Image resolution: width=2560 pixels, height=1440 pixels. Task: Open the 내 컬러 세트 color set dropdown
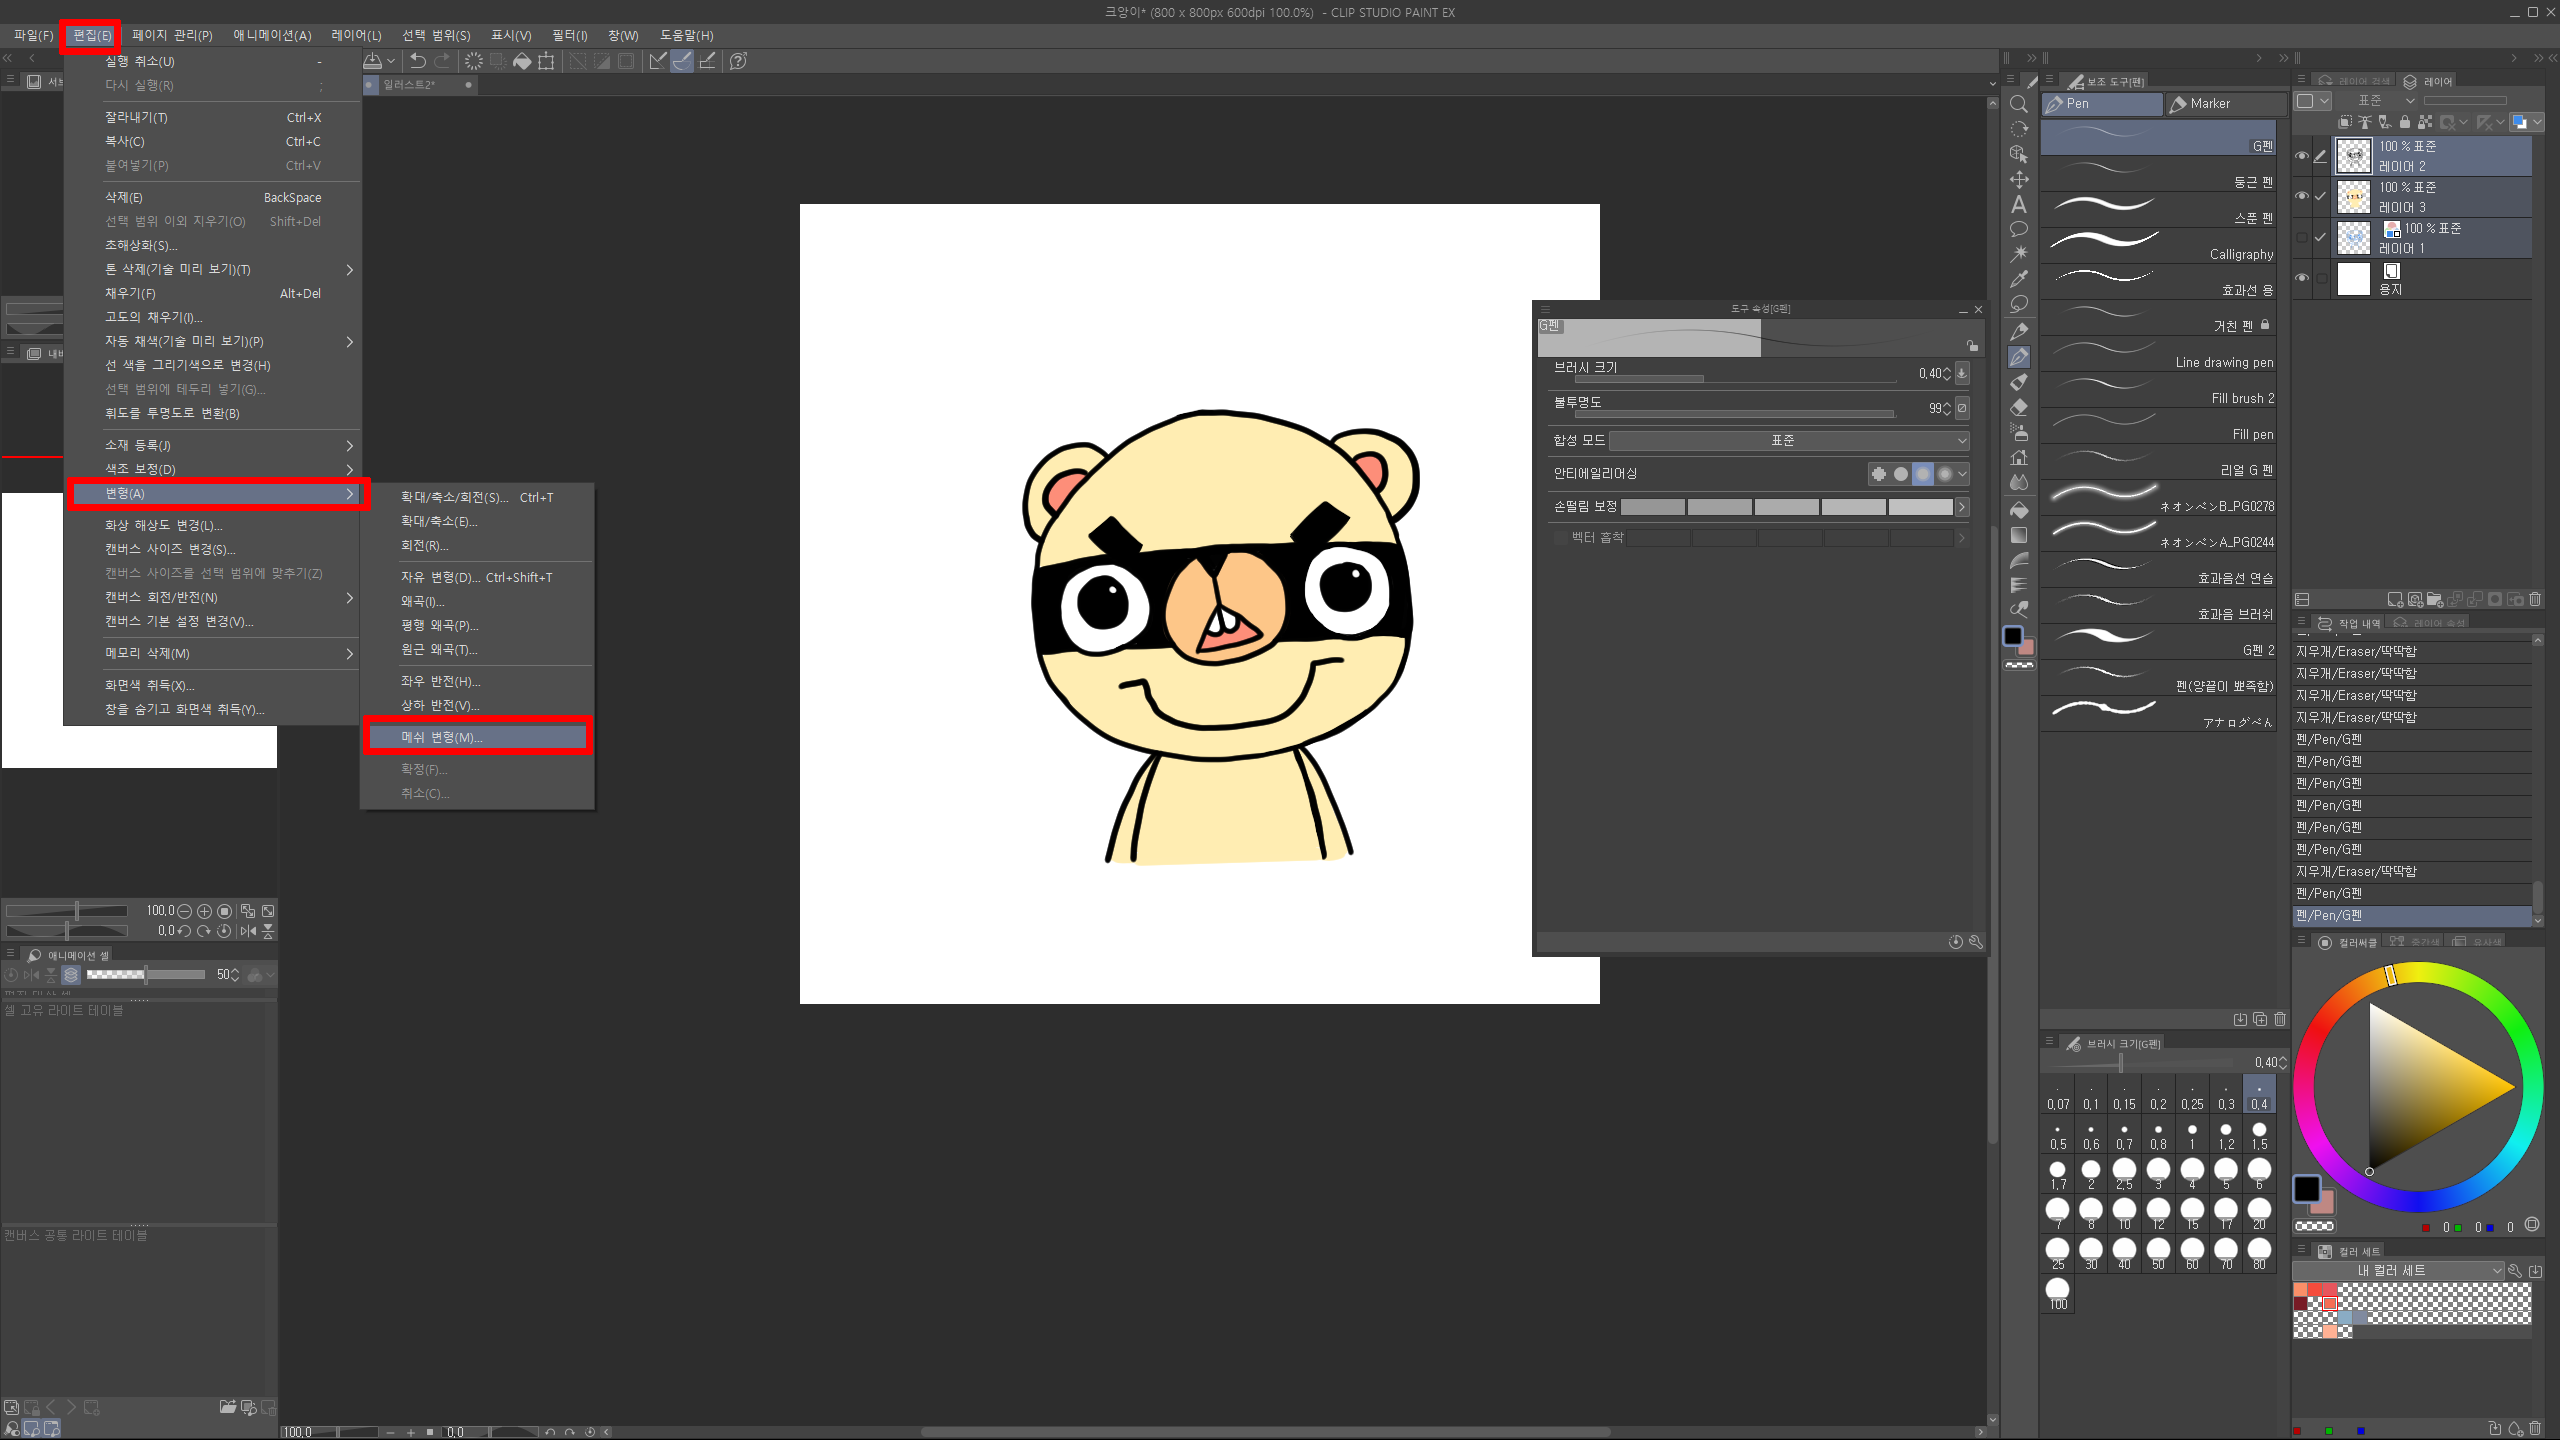(2398, 1270)
